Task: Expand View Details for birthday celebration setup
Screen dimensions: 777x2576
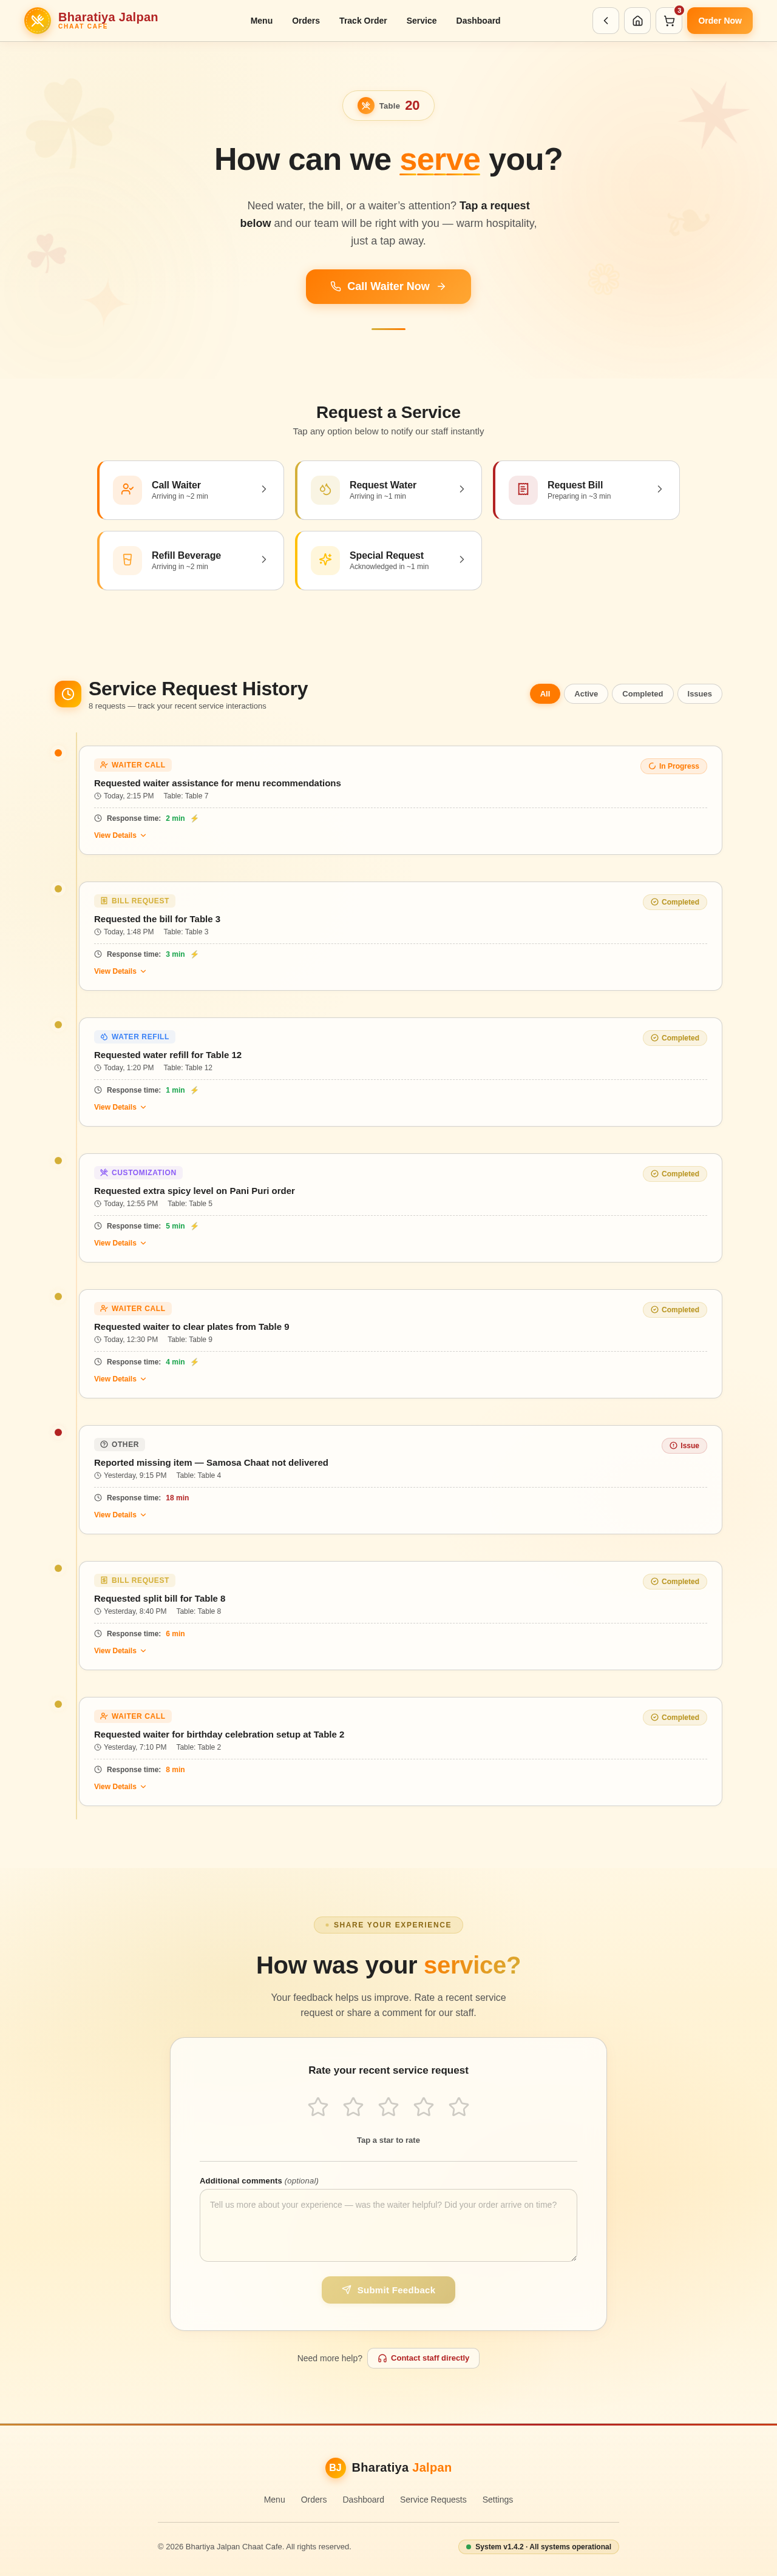Action: pyautogui.click(x=120, y=1787)
